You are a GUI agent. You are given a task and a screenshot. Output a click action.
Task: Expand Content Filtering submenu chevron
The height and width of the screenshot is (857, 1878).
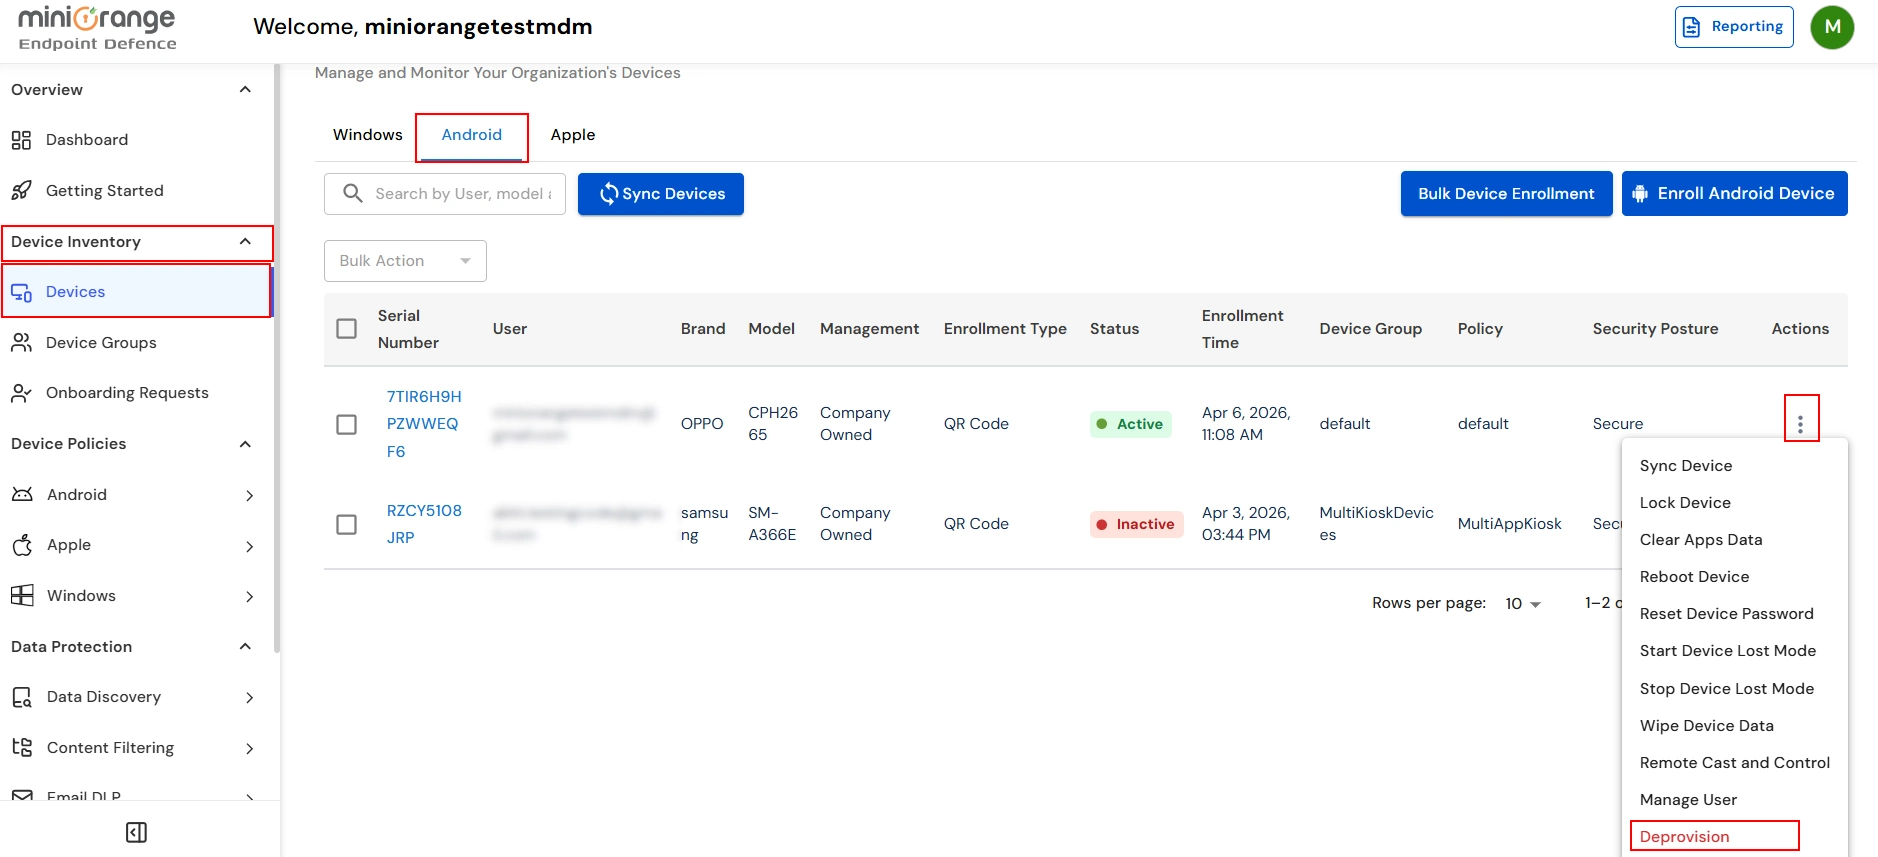pos(249,748)
